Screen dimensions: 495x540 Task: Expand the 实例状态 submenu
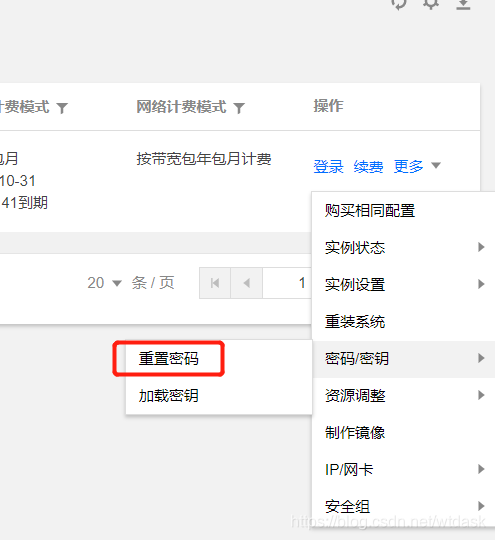[x=403, y=247]
